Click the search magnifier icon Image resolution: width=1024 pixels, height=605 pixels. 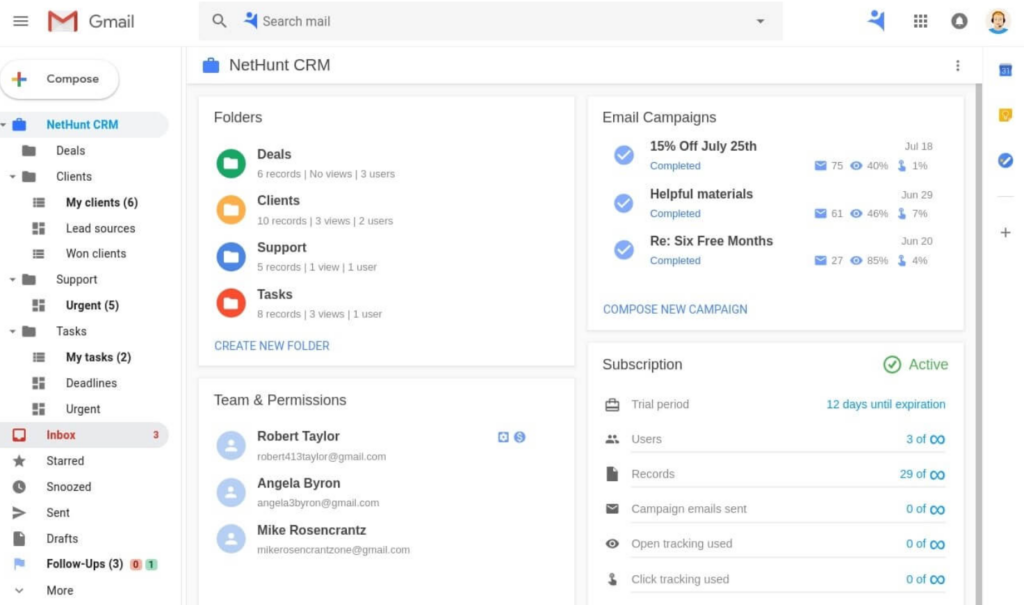(219, 21)
